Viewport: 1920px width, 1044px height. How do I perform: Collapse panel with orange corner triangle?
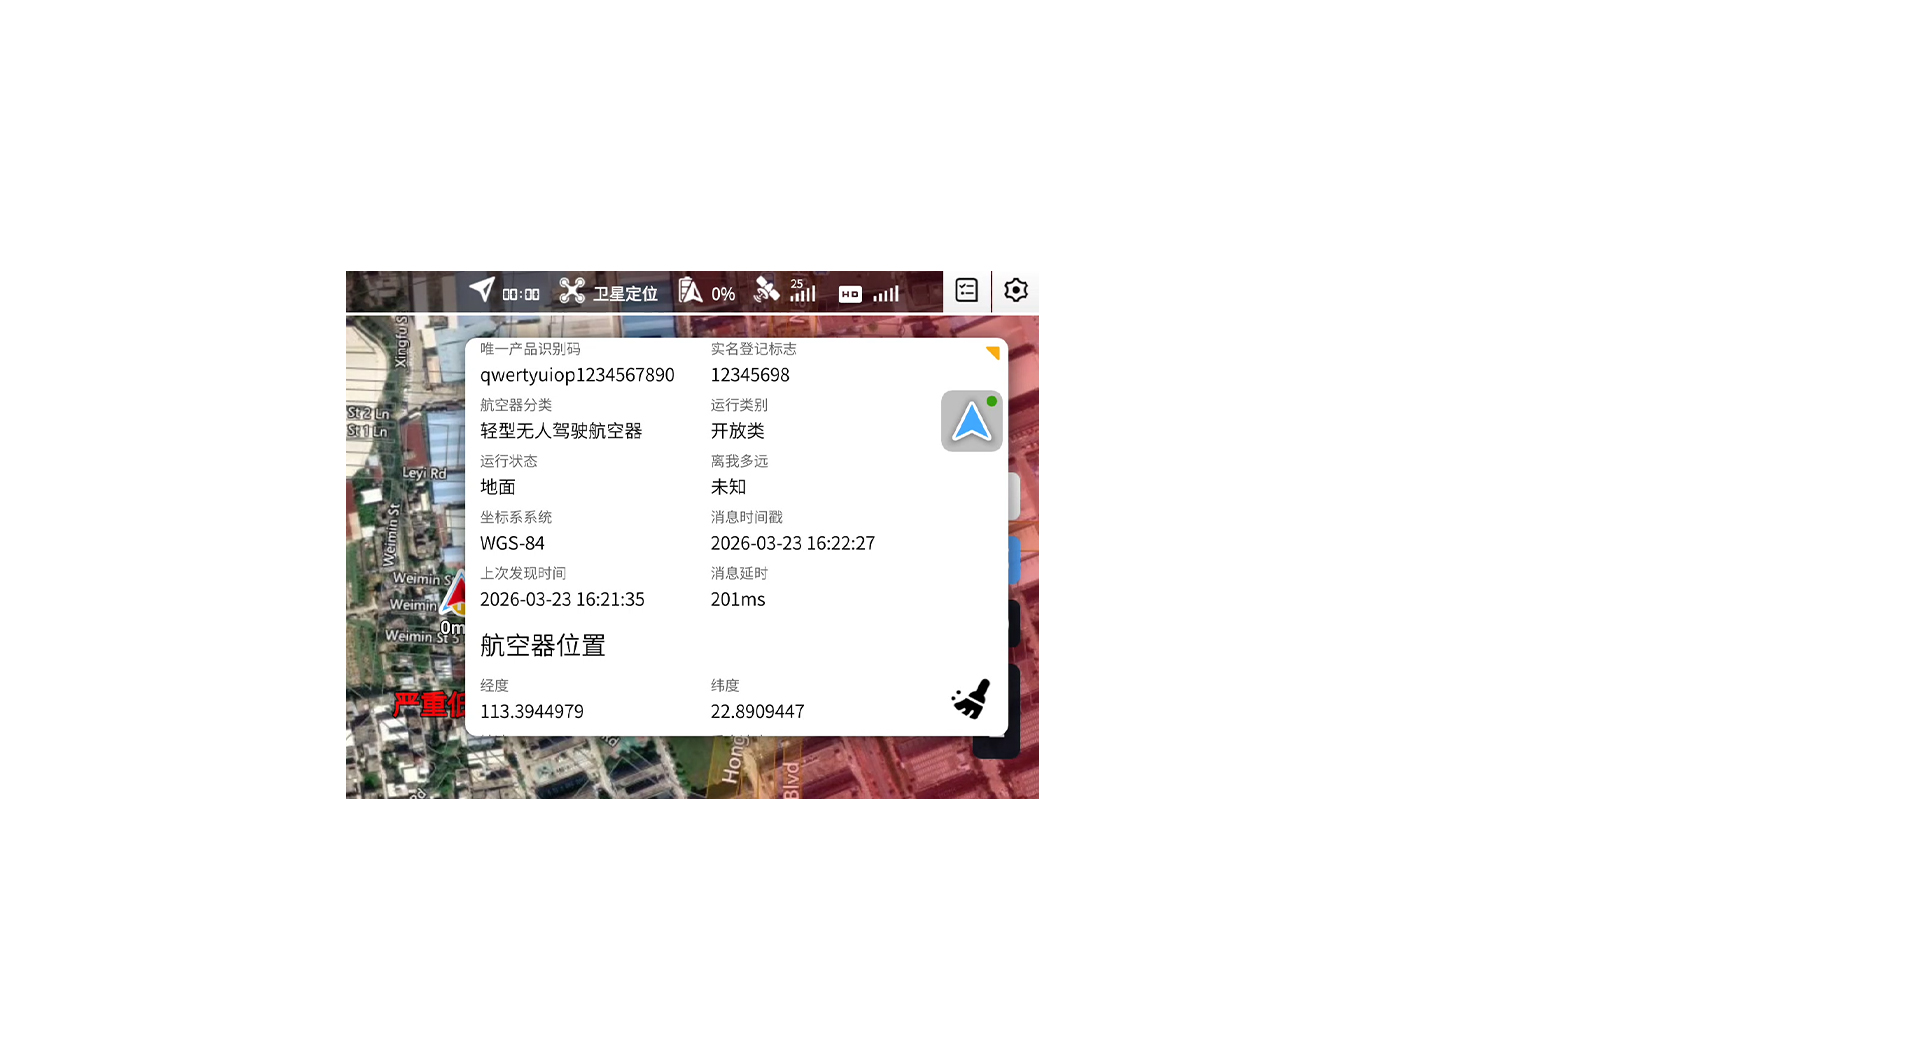click(992, 353)
